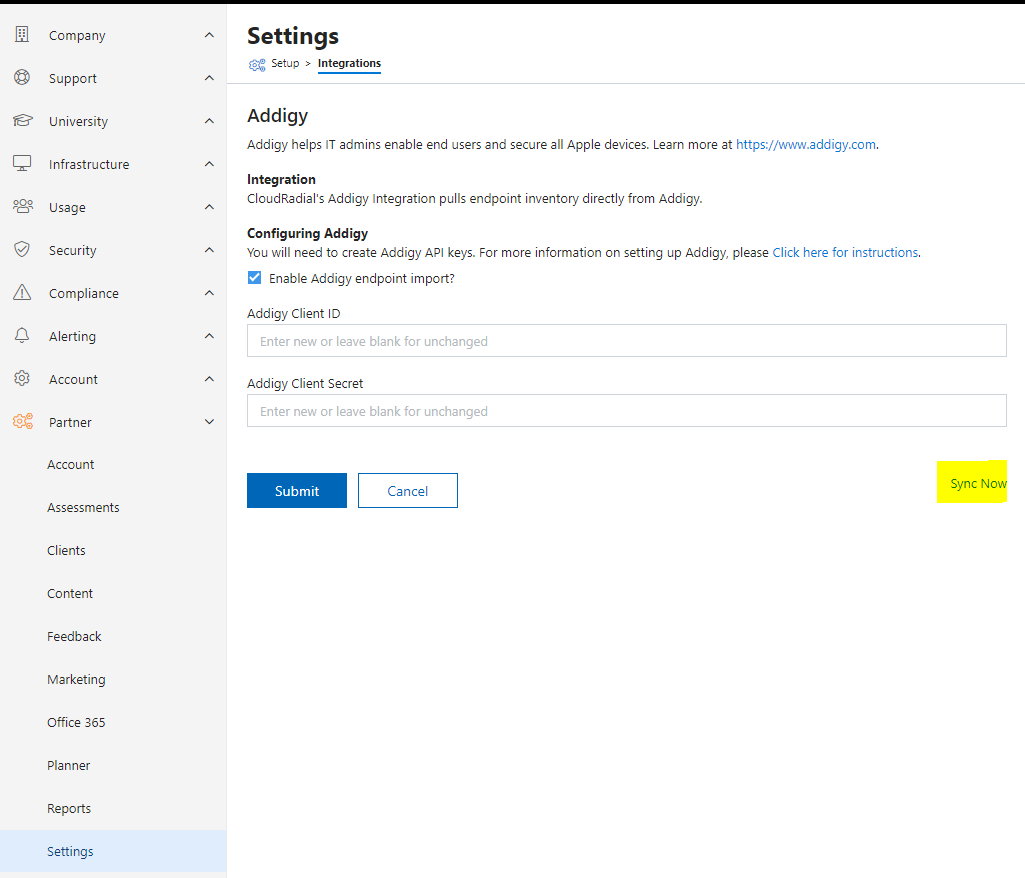Expand the Usage menu chevron
Viewport: 1025px width, 878px height.
click(209, 207)
